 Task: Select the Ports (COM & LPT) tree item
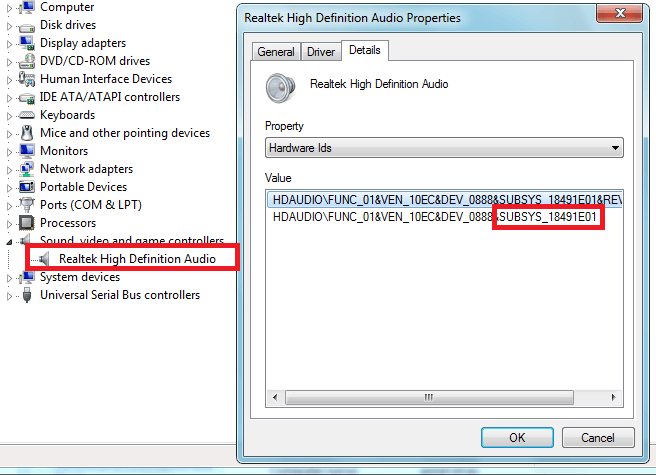[91, 205]
